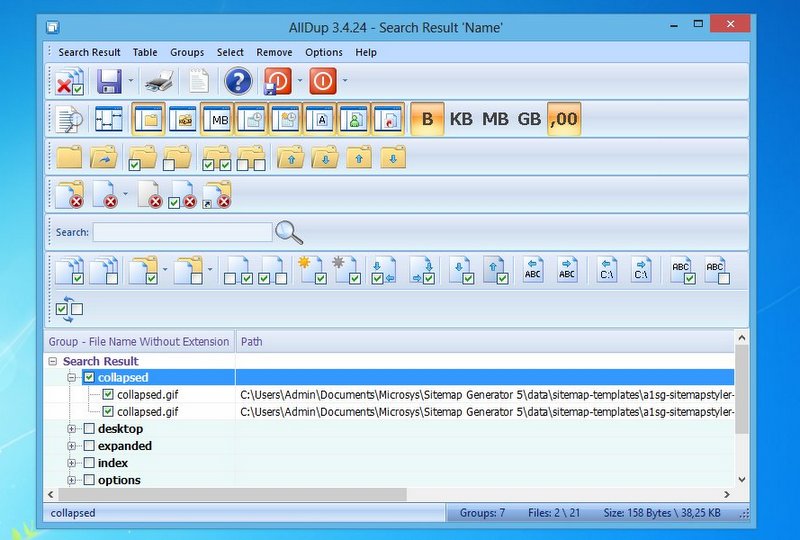Click the folder icon with two empty checkboxes
The width and height of the screenshot is (800, 540).
point(252,158)
